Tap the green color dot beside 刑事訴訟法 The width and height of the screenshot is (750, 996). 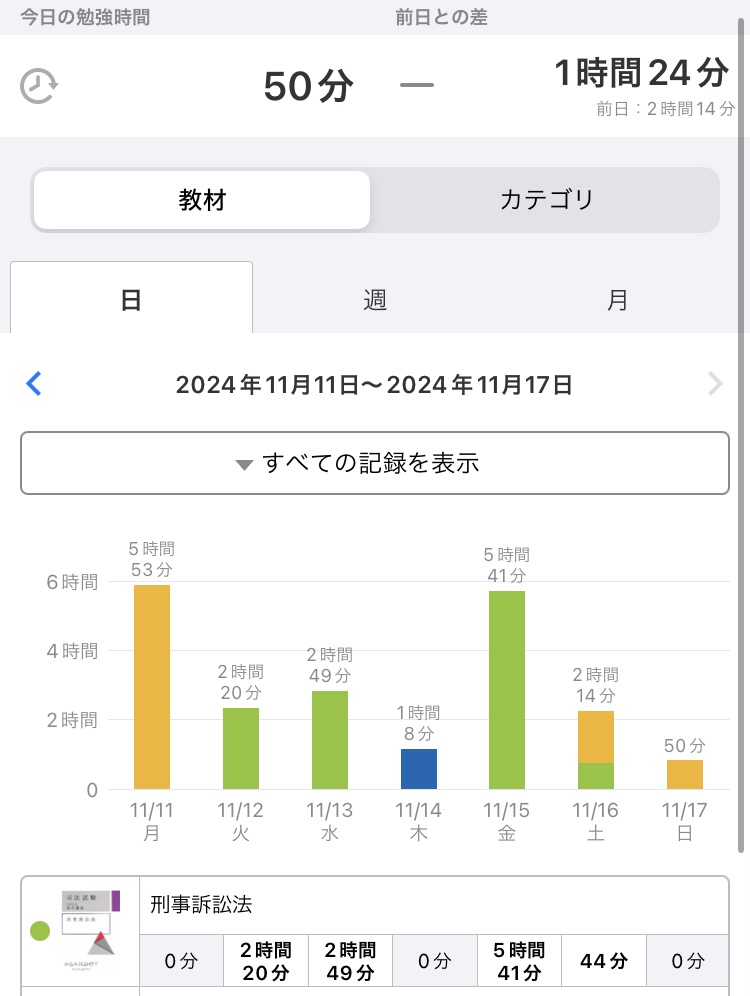pyautogui.click(x=41, y=932)
